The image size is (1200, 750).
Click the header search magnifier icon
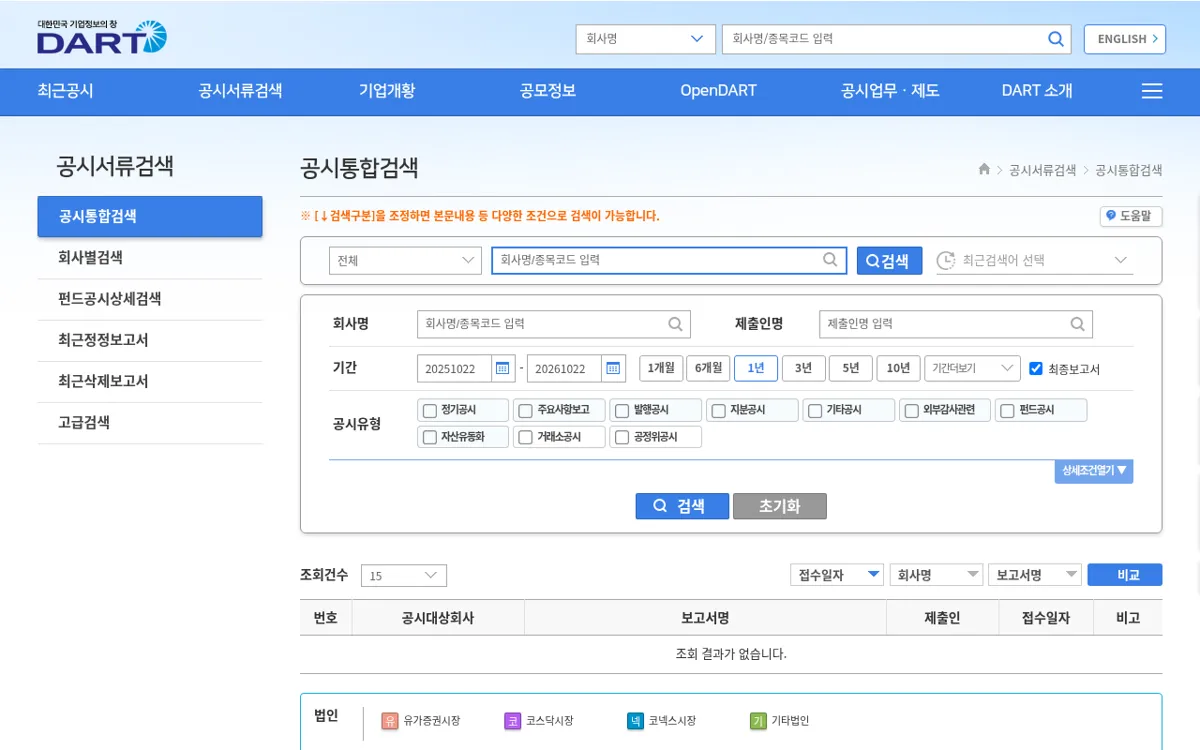[x=1056, y=39]
